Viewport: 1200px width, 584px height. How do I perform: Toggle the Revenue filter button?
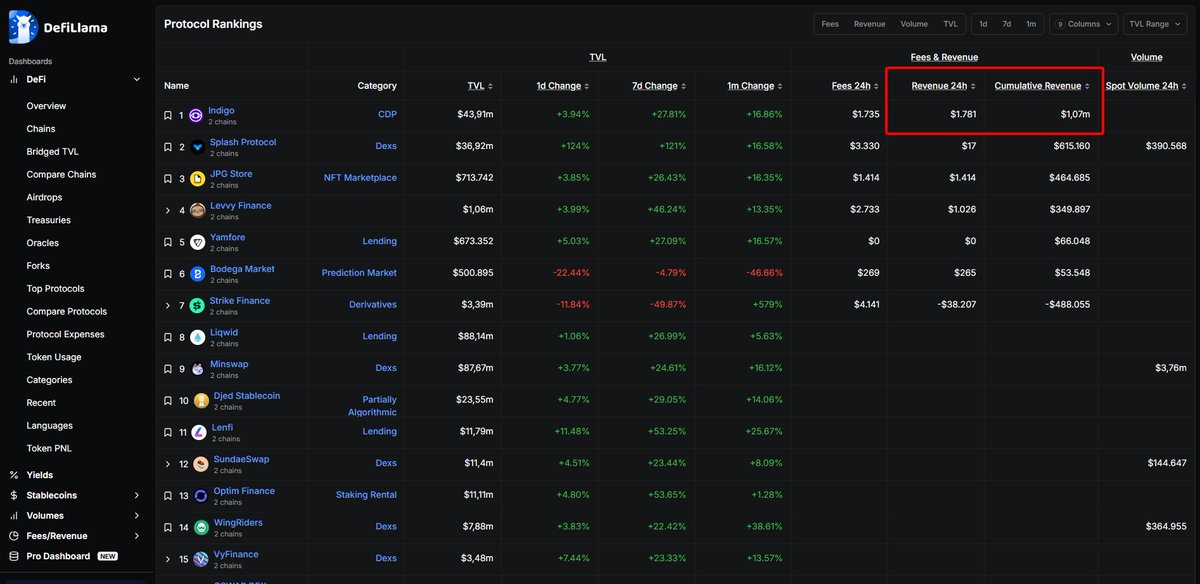(x=869, y=24)
